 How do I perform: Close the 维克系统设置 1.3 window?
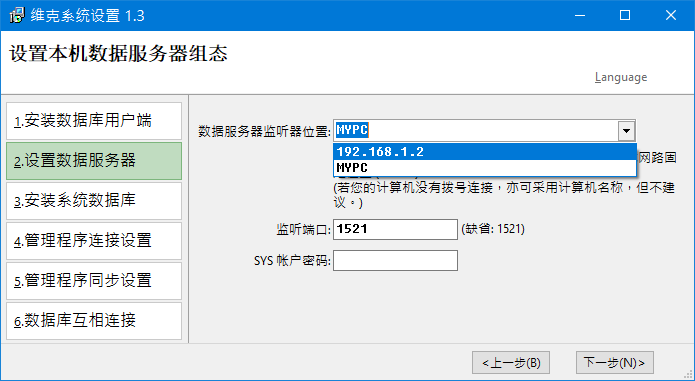coord(671,16)
